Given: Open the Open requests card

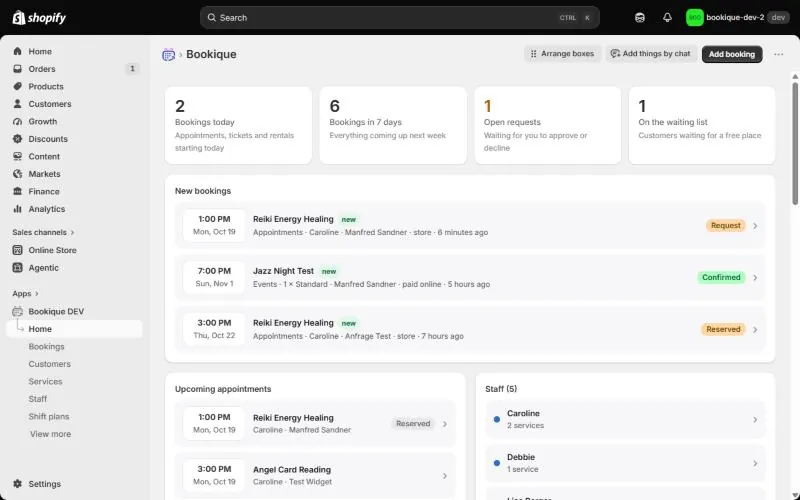Looking at the screenshot, I should (x=547, y=126).
